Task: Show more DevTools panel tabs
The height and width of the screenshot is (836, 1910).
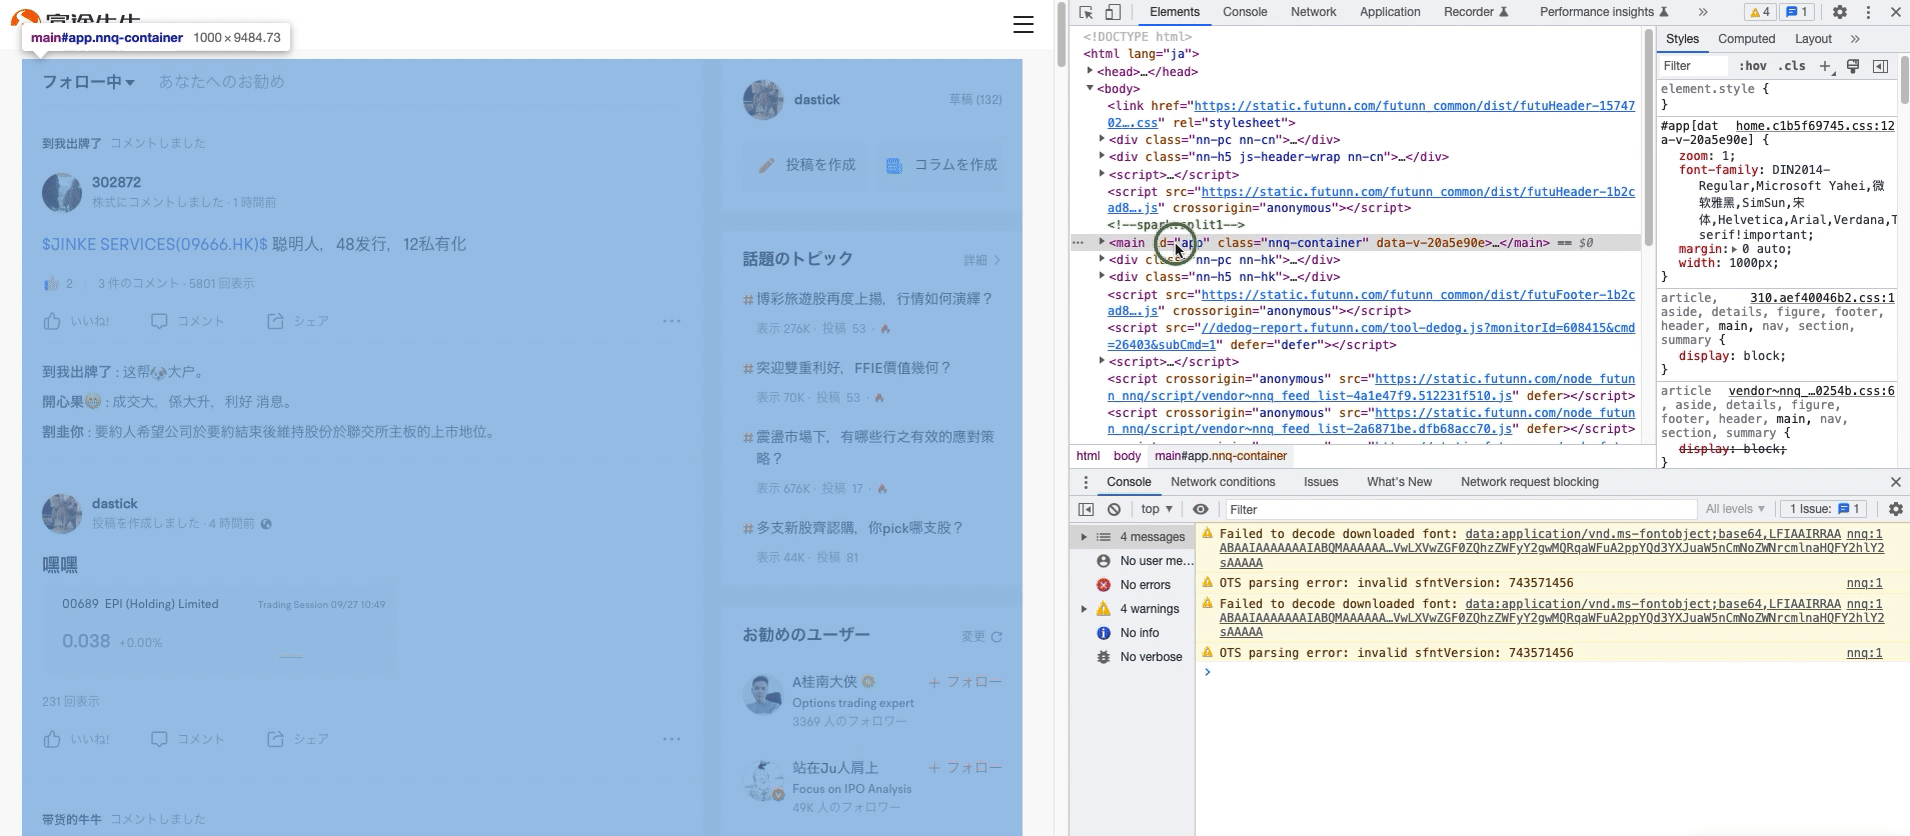Action: 1703,12
